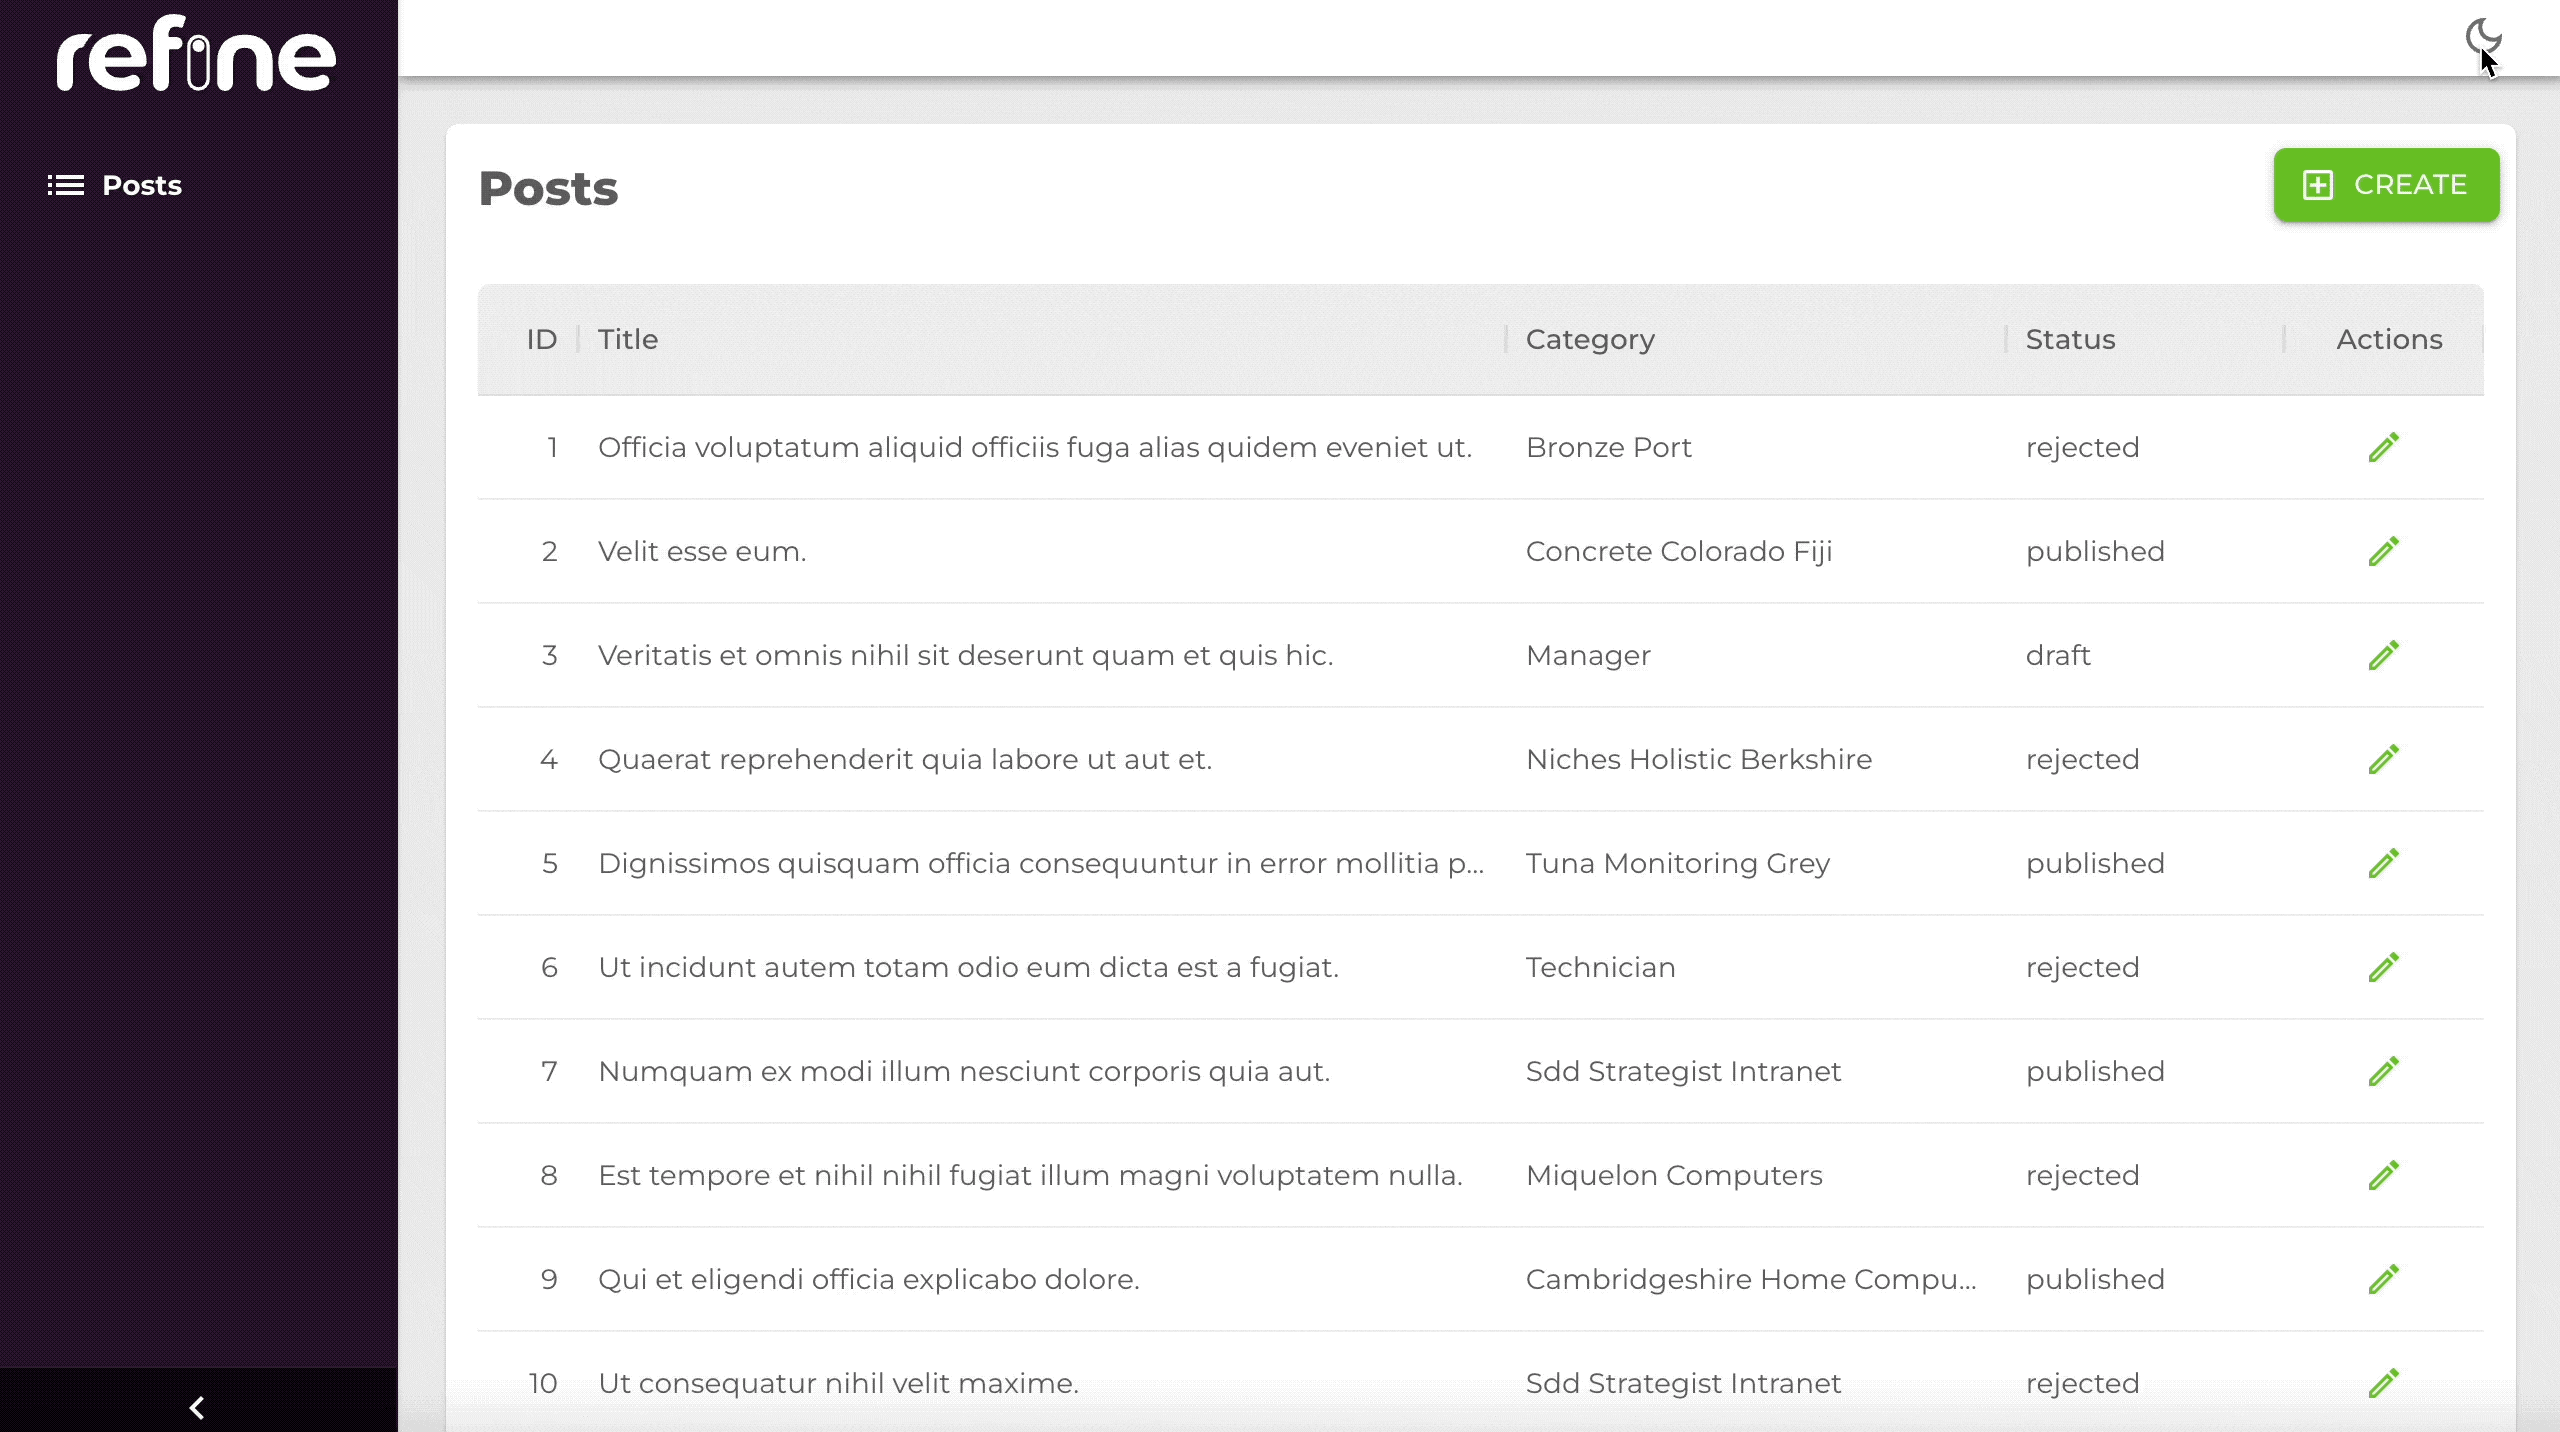Edit post 1 with pencil icon
The width and height of the screenshot is (2560, 1432).
click(2383, 447)
